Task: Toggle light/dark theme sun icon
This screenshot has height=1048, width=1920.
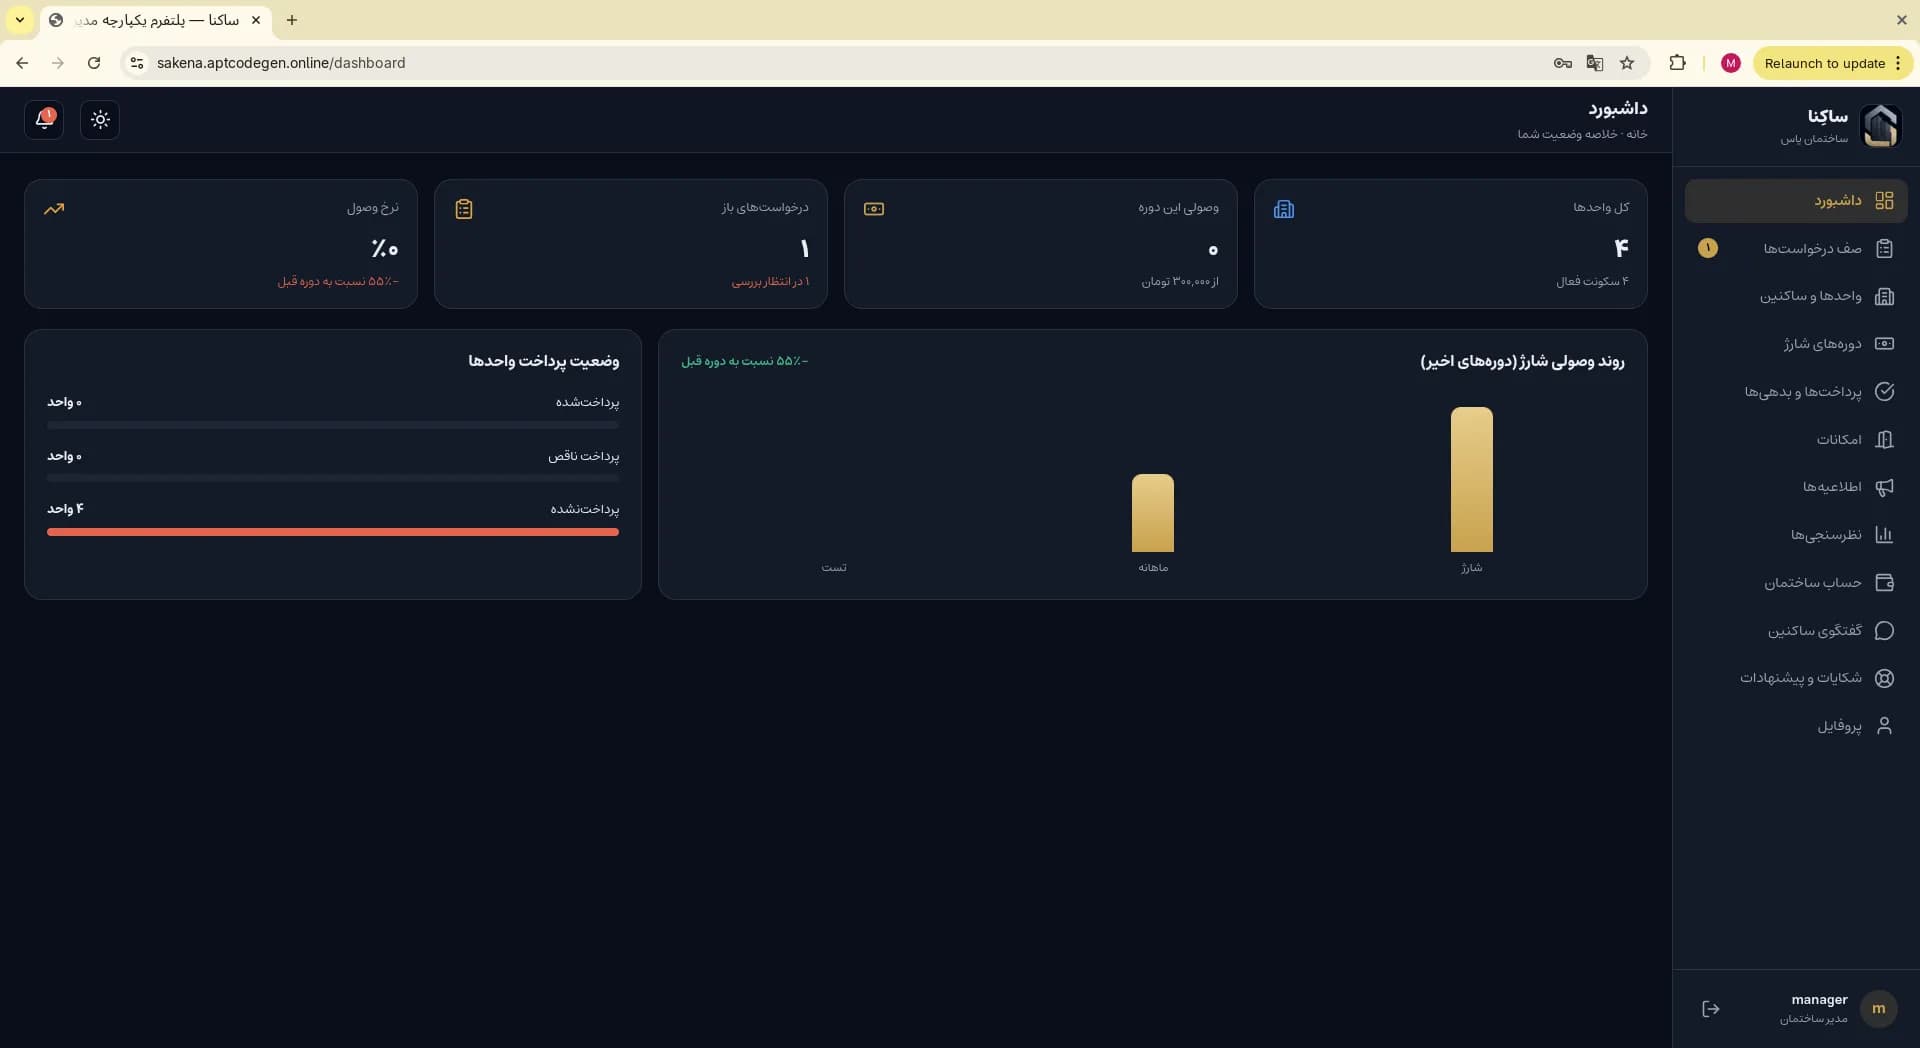Action: click(100, 120)
